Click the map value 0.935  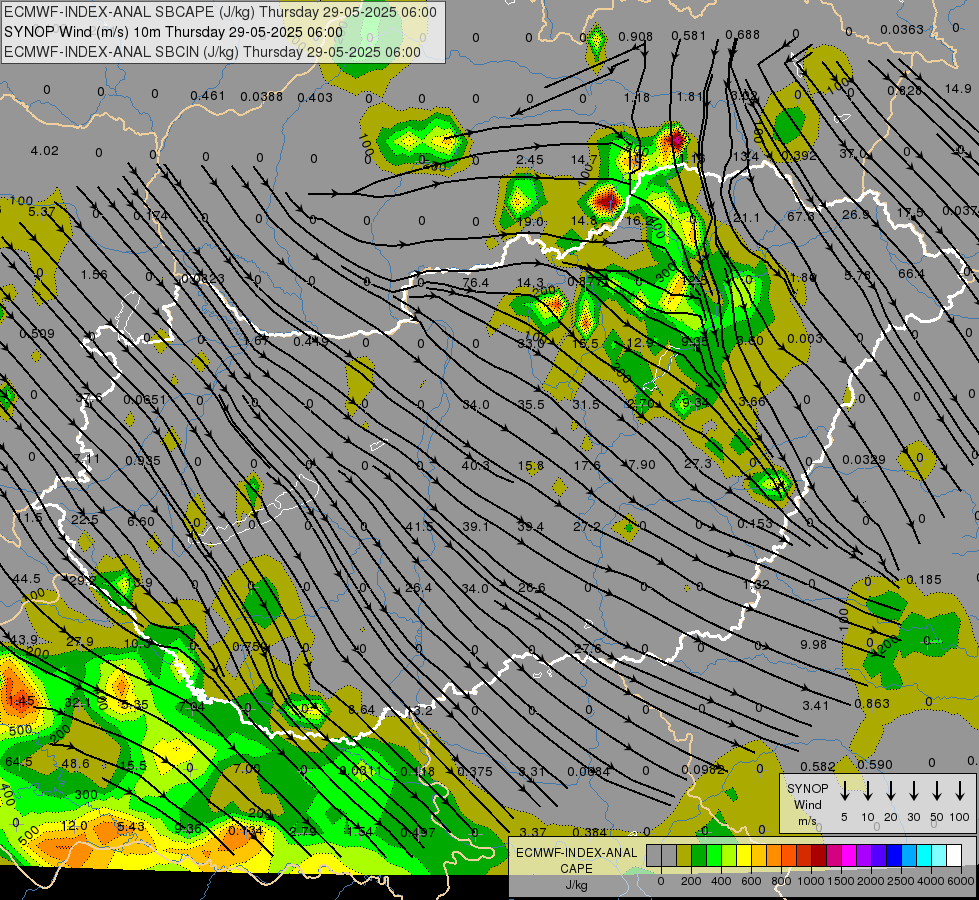pyautogui.click(x=143, y=461)
